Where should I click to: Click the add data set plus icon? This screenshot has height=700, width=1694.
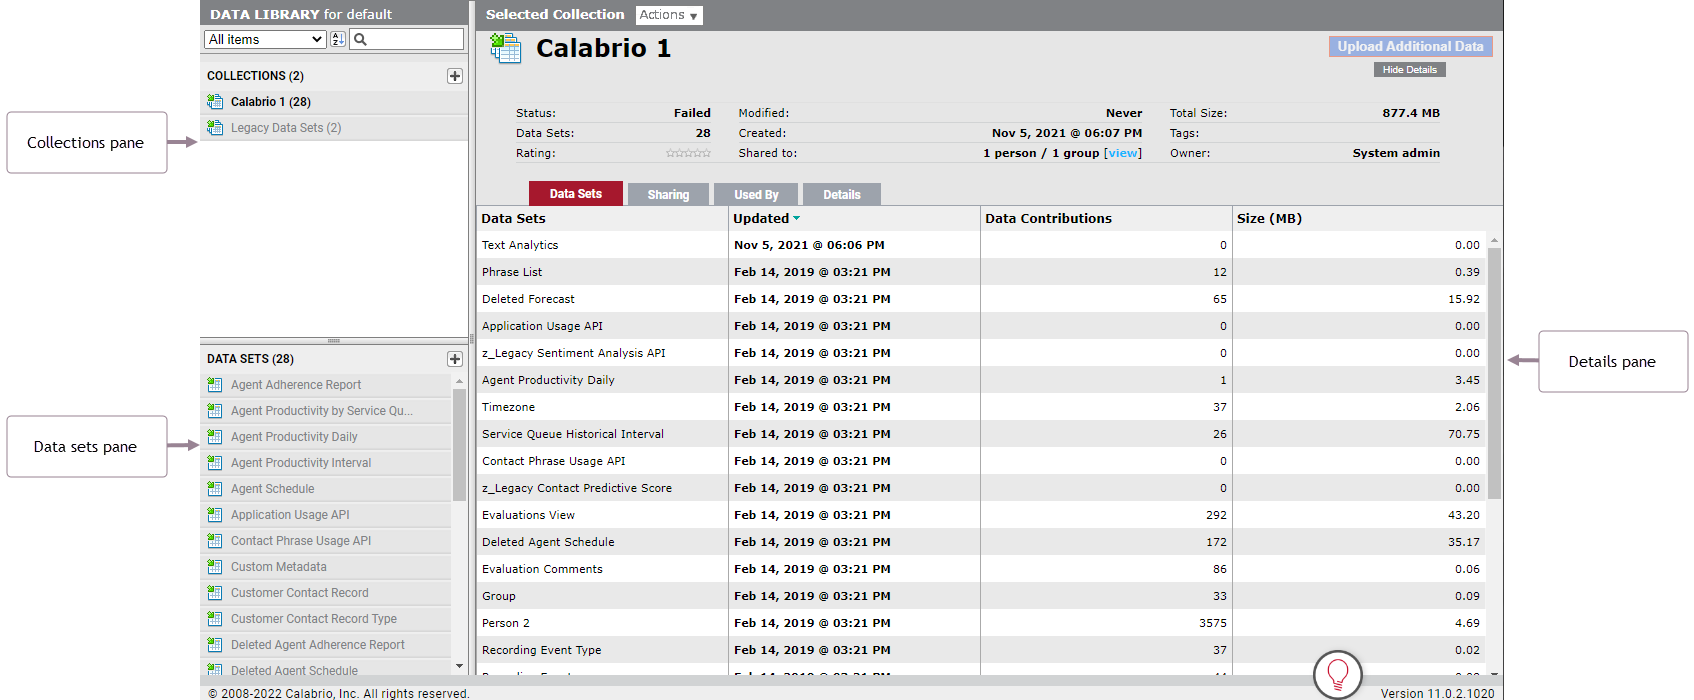(x=455, y=359)
